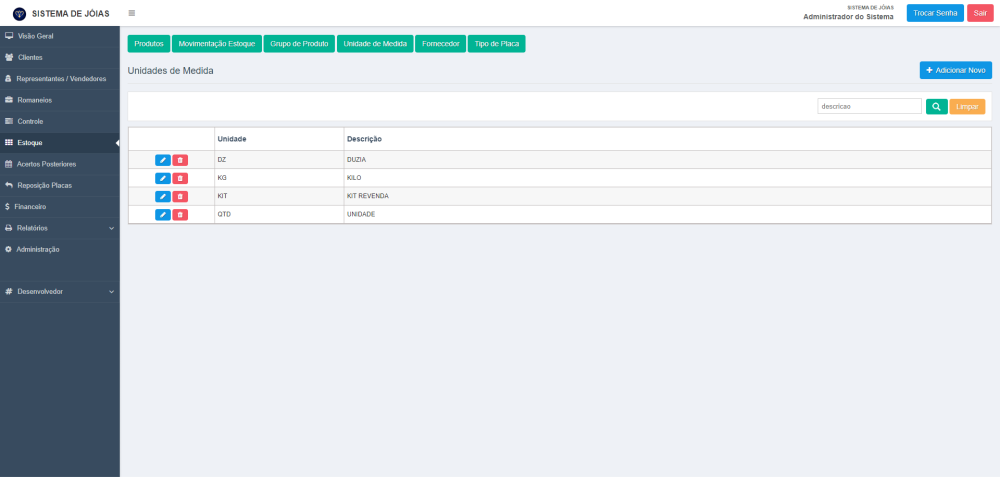The width and height of the screenshot is (1000, 478).
Task: Click the green search magnifier button
Action: [x=936, y=106]
